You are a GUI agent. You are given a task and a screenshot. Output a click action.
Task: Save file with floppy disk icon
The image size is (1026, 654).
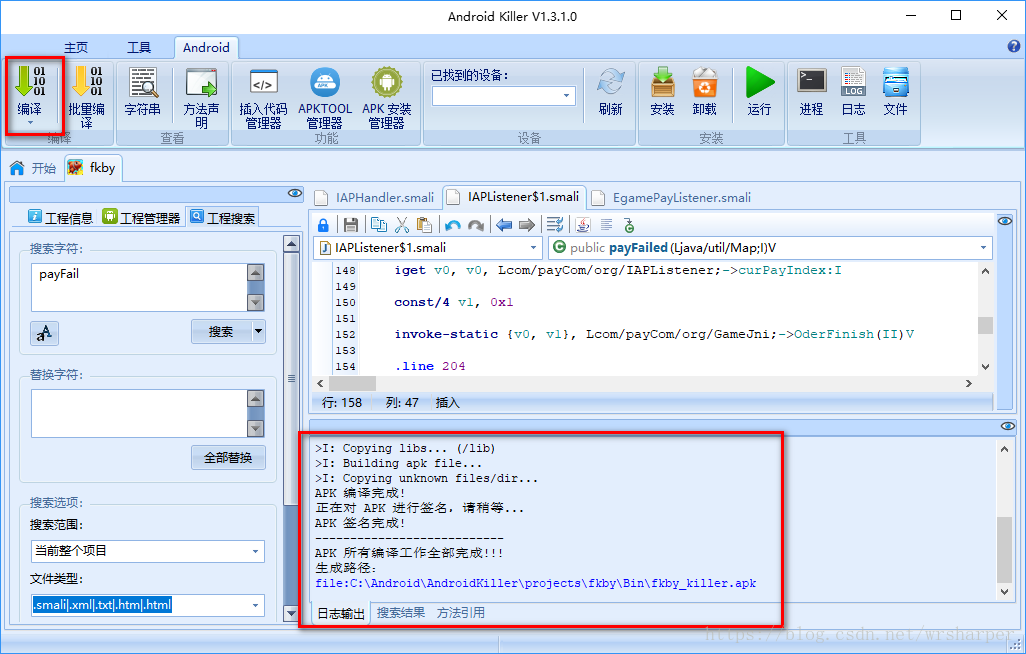(x=351, y=225)
